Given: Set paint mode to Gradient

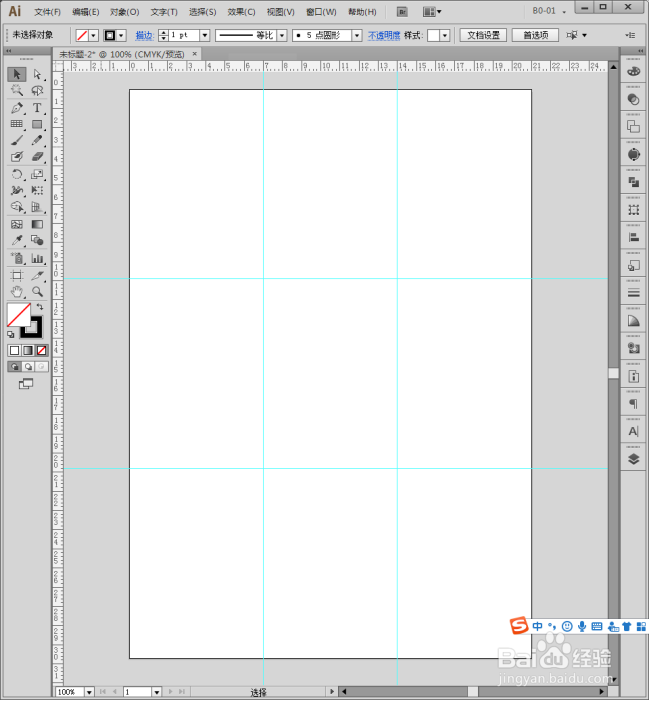Looking at the screenshot, I should point(28,350).
